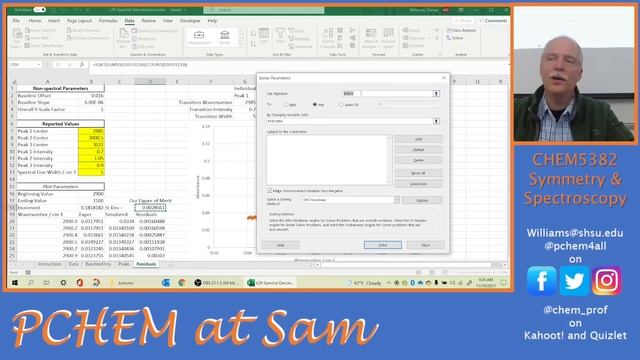Click the Facebook logo icon
Viewport: 640px width, 360px height.
[542, 281]
